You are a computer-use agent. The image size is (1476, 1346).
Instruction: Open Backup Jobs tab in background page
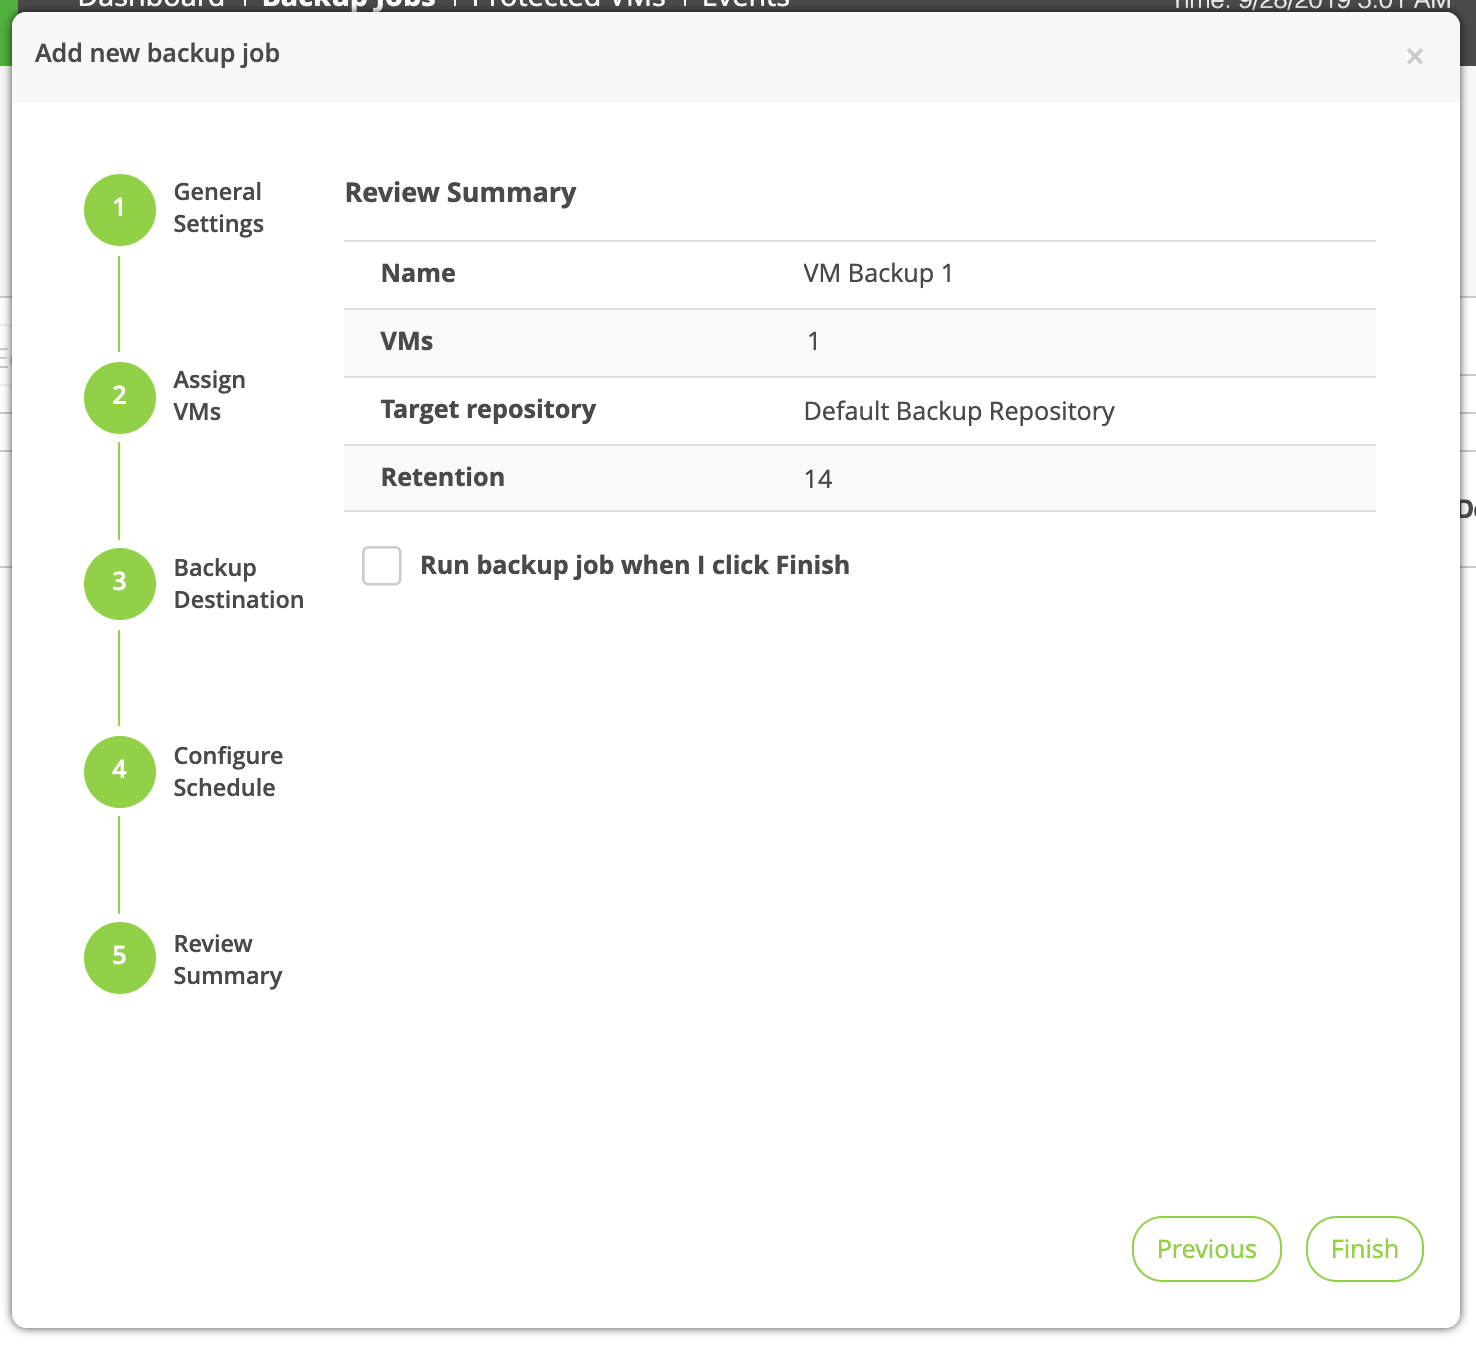pyautogui.click(x=349, y=4)
